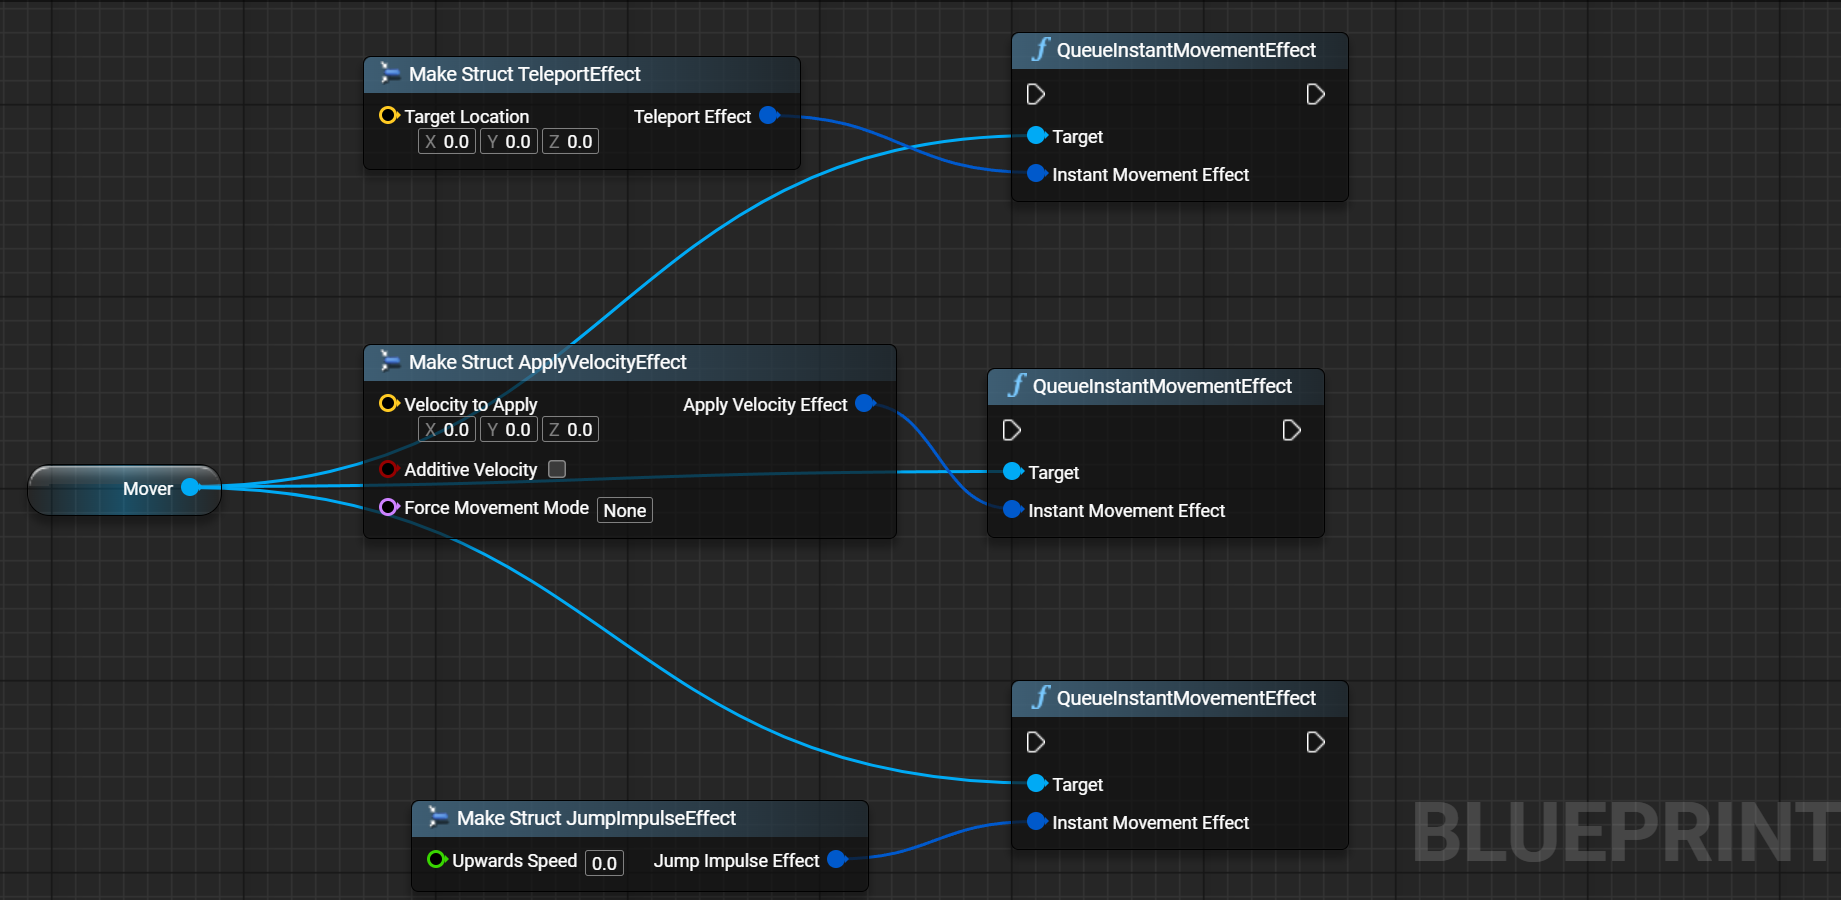The image size is (1841, 900).
Task: Select the bottom QueueInstantMovementEffect node header
Action: coord(1180,699)
